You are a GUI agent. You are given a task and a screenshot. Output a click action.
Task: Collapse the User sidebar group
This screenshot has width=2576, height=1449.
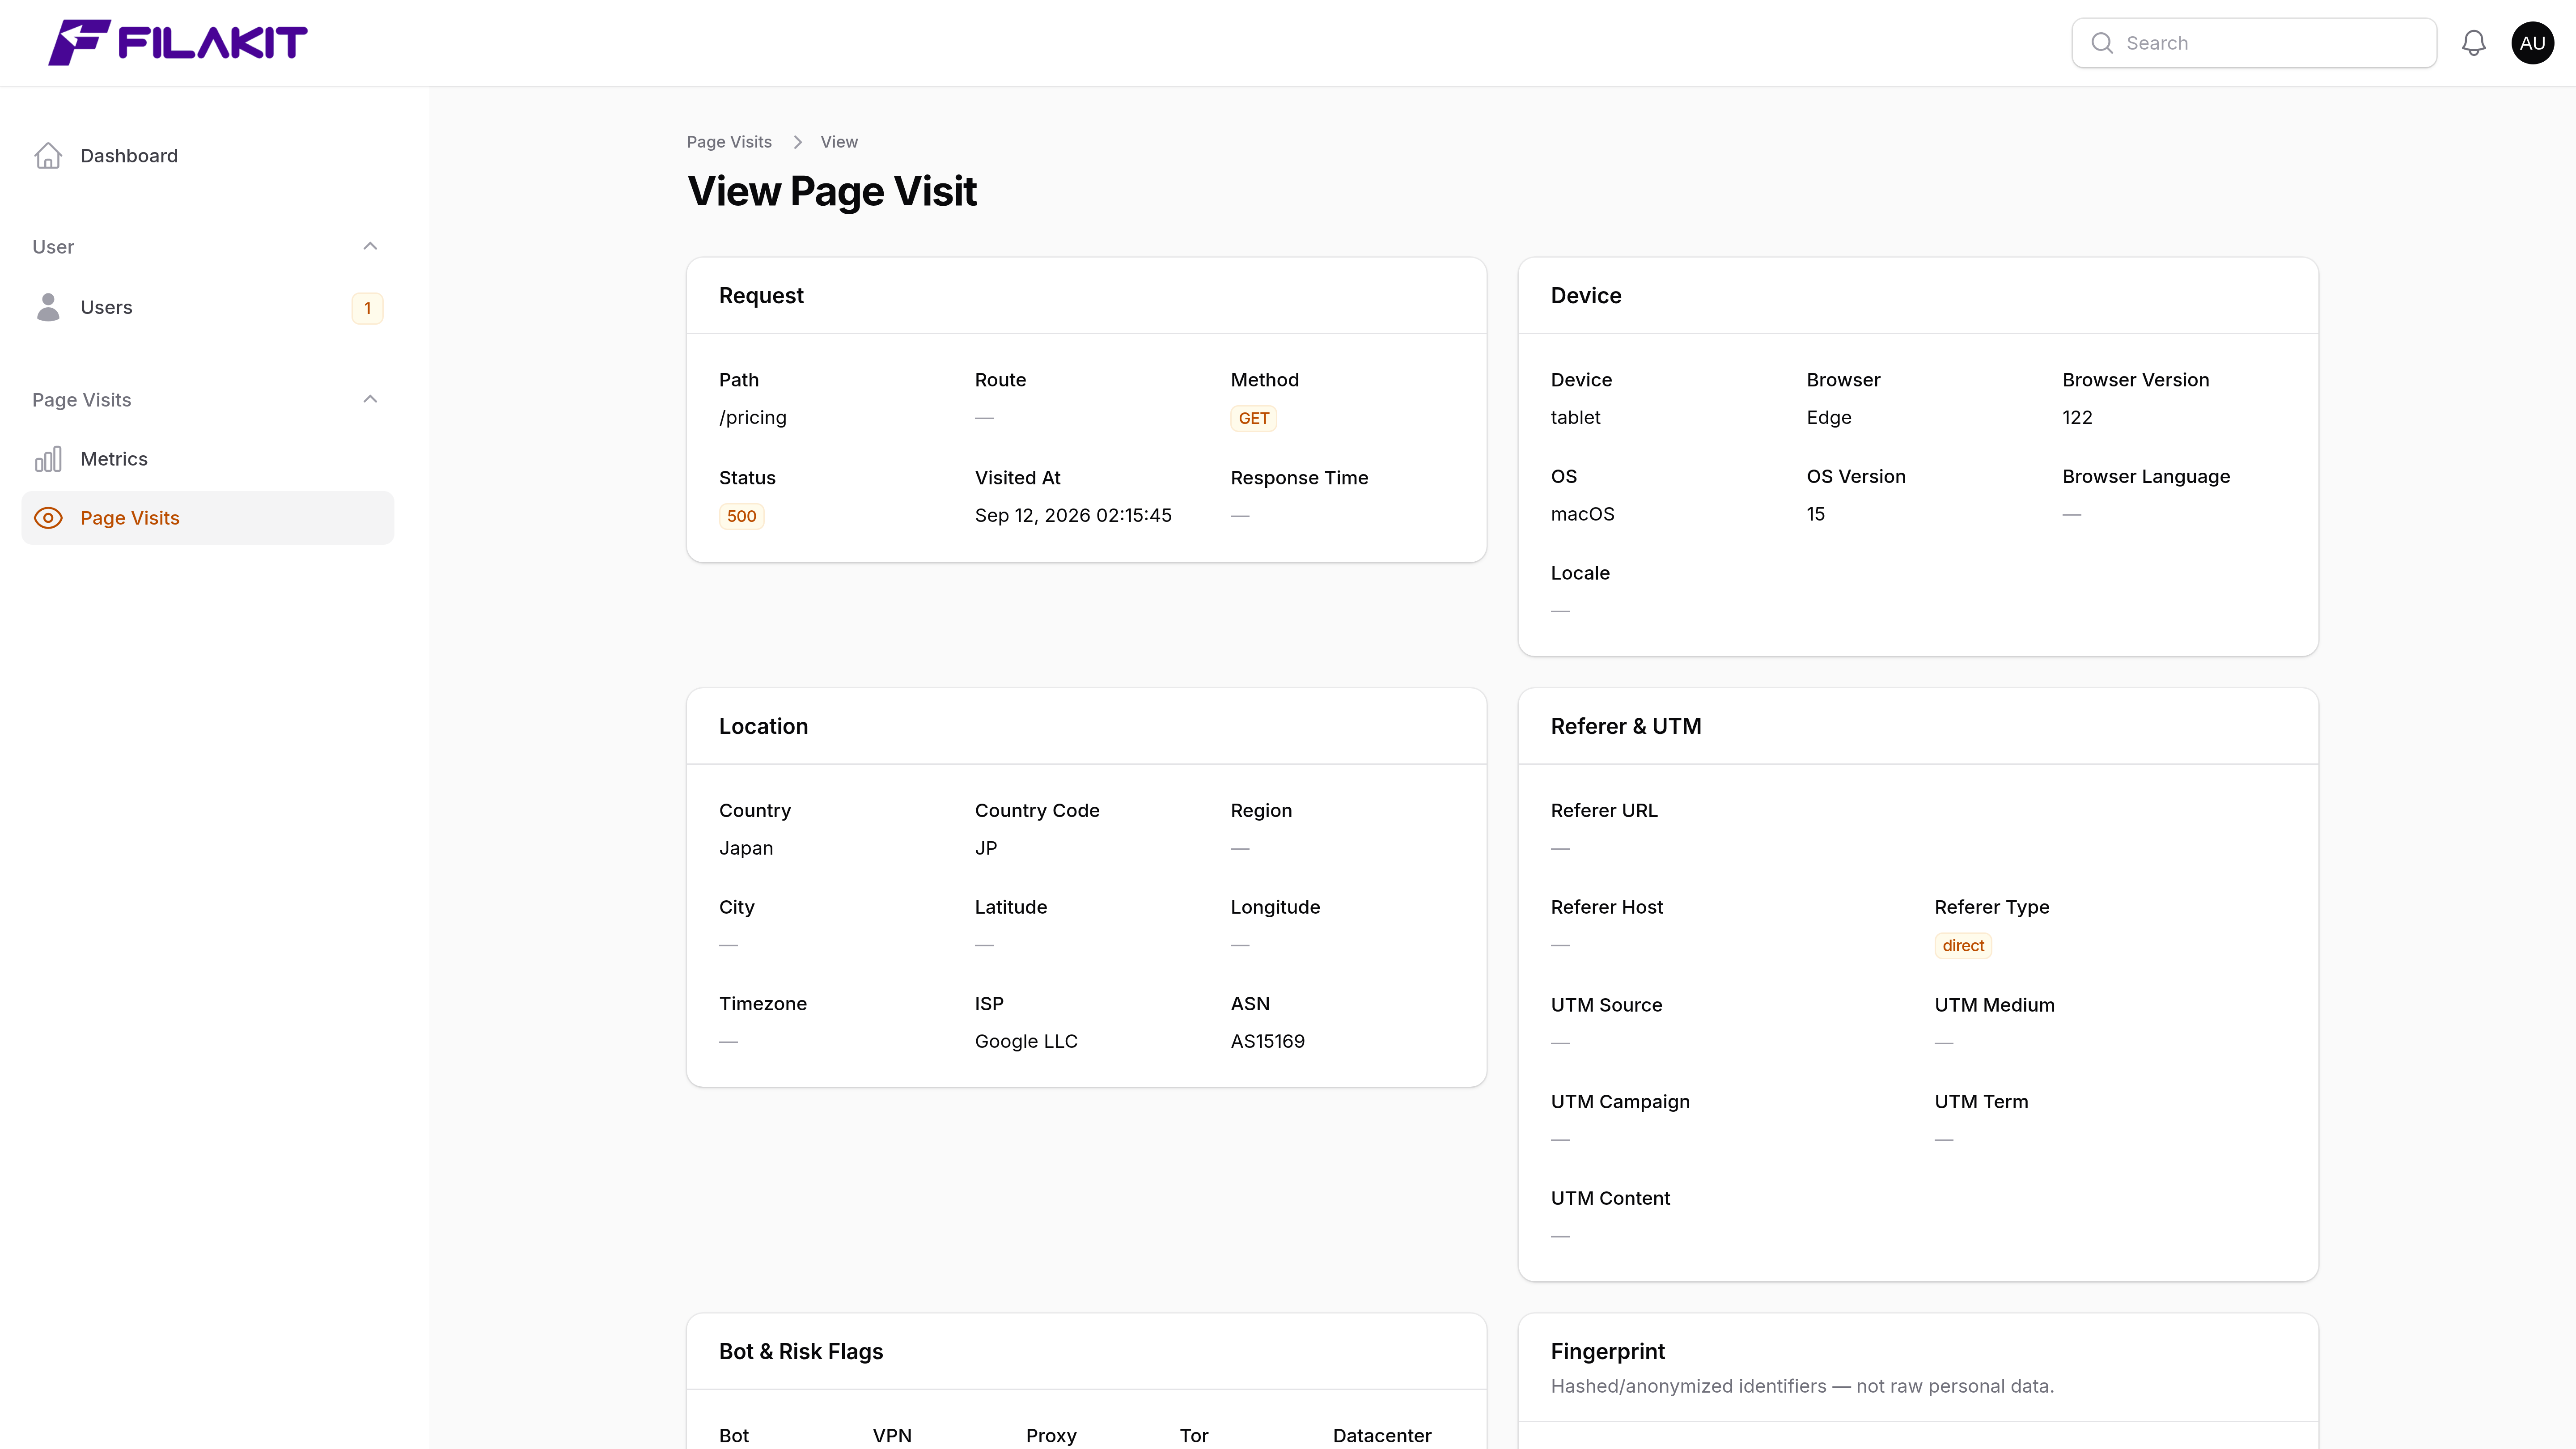tap(370, 247)
